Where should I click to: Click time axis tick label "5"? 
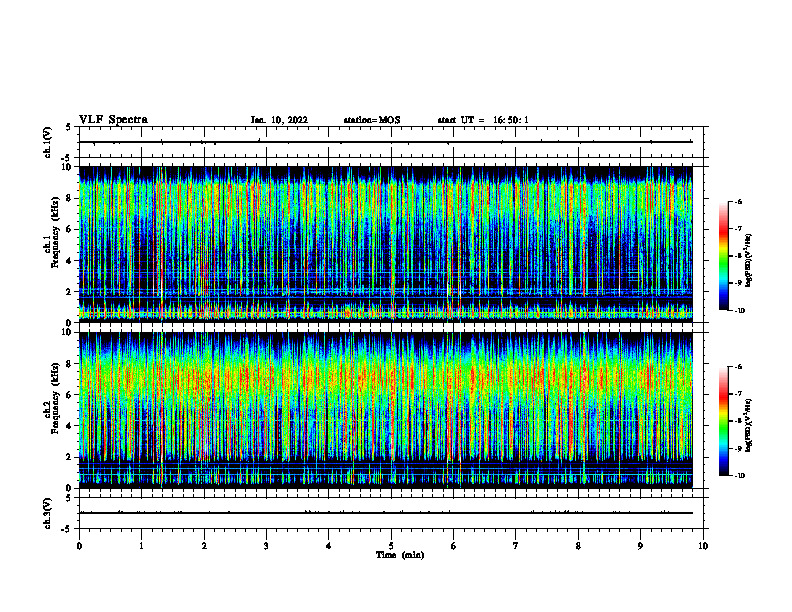coord(391,546)
